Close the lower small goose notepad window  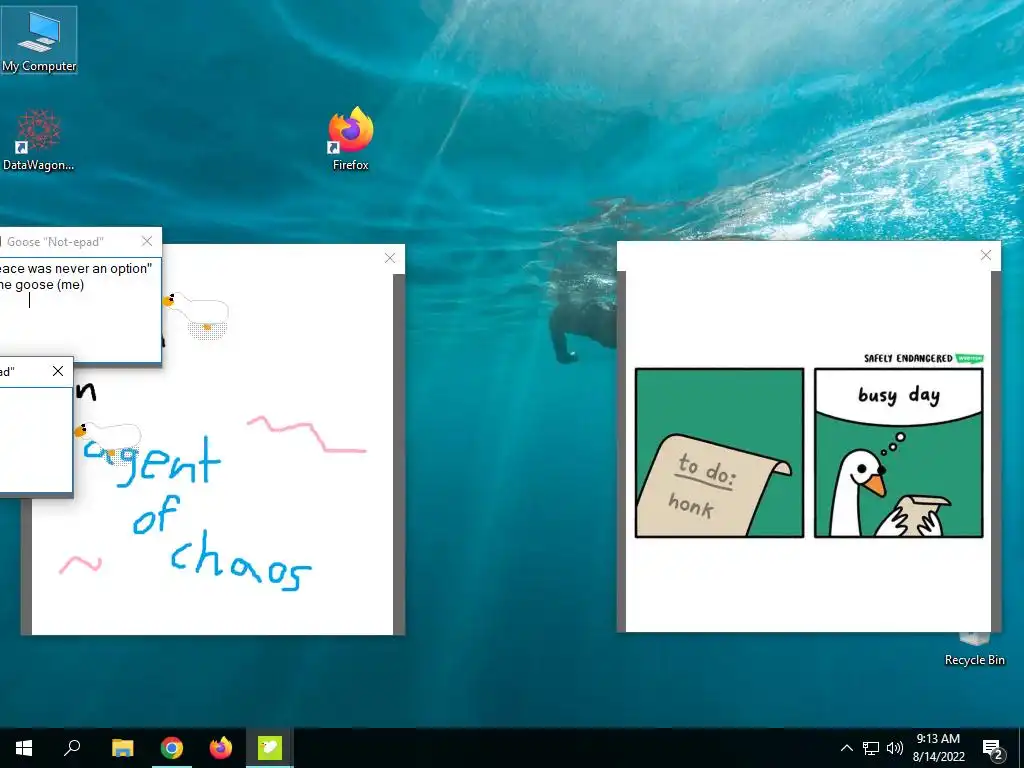coord(58,372)
